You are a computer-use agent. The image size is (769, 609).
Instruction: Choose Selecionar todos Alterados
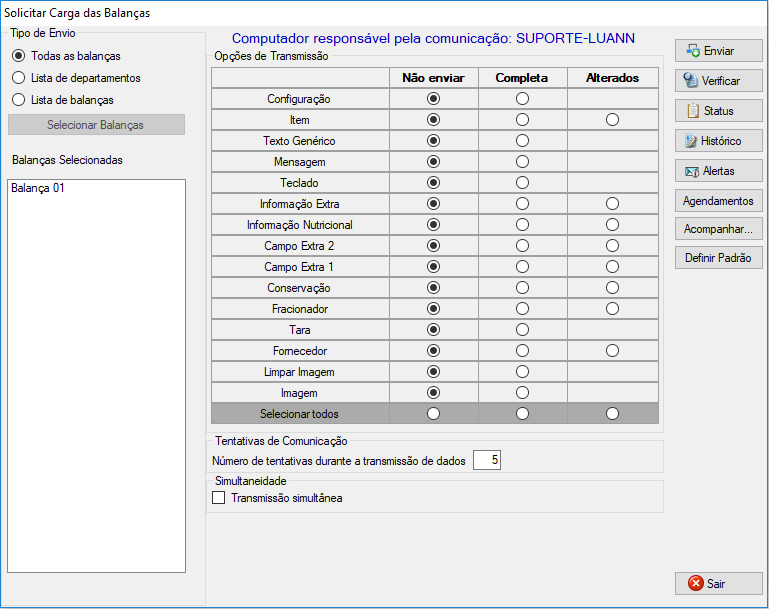click(612, 414)
